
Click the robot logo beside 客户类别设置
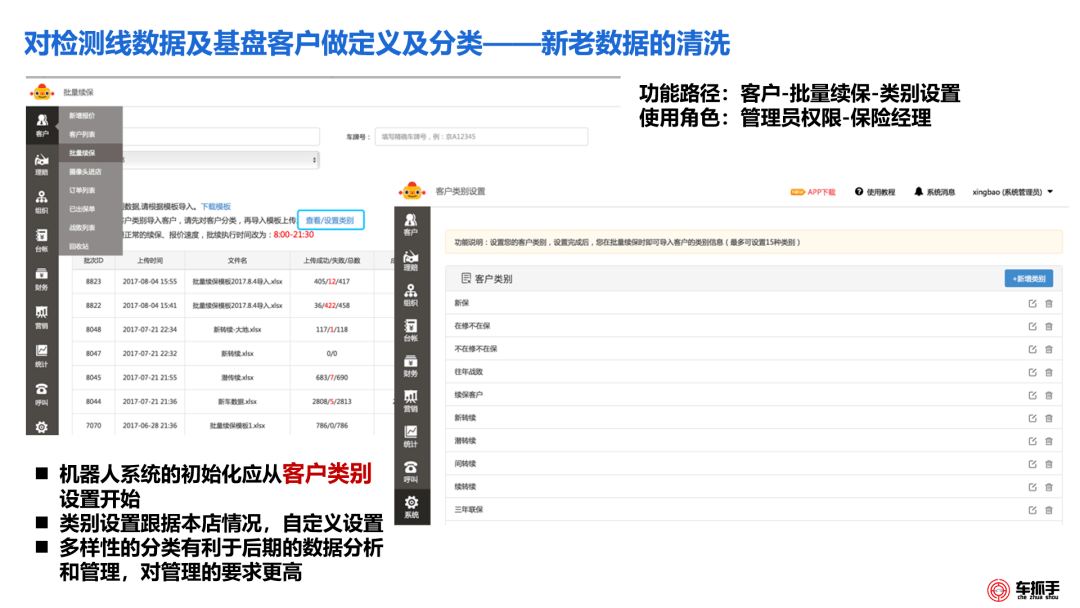pyautogui.click(x=412, y=191)
